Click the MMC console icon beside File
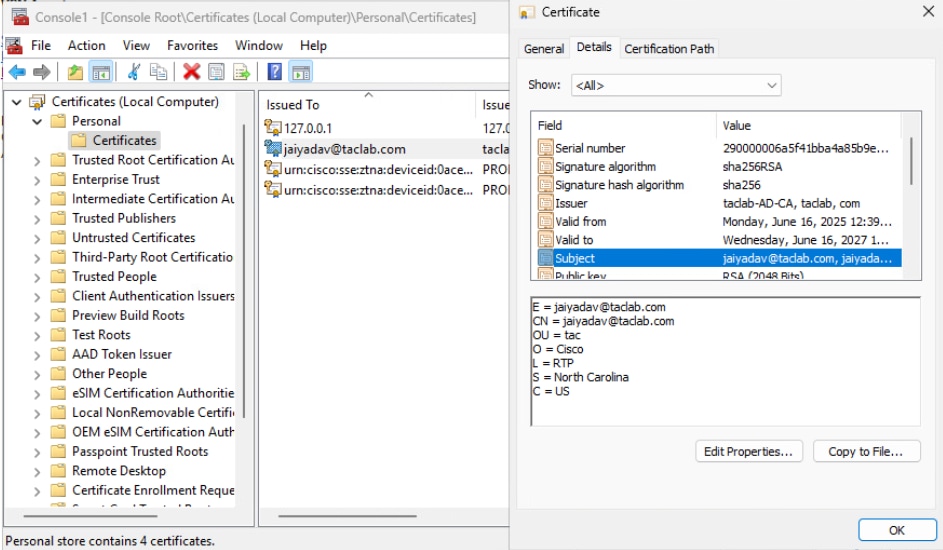Image resolution: width=943 pixels, height=550 pixels. coord(14,46)
